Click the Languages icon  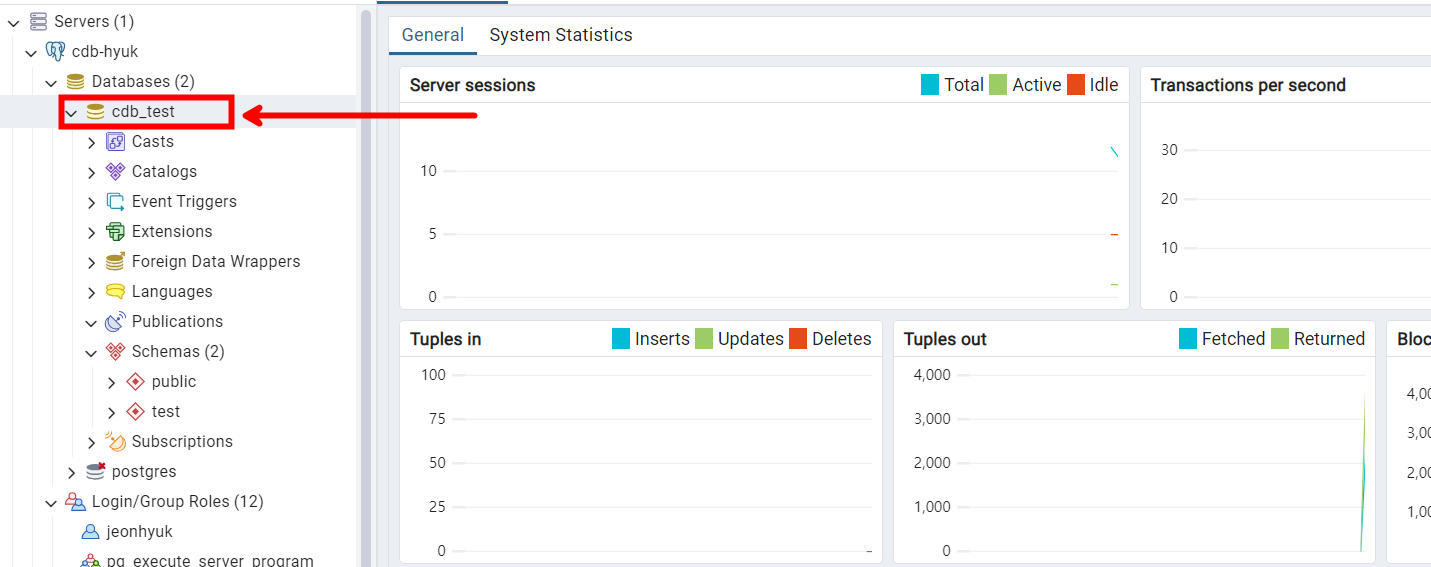pyautogui.click(x=115, y=292)
